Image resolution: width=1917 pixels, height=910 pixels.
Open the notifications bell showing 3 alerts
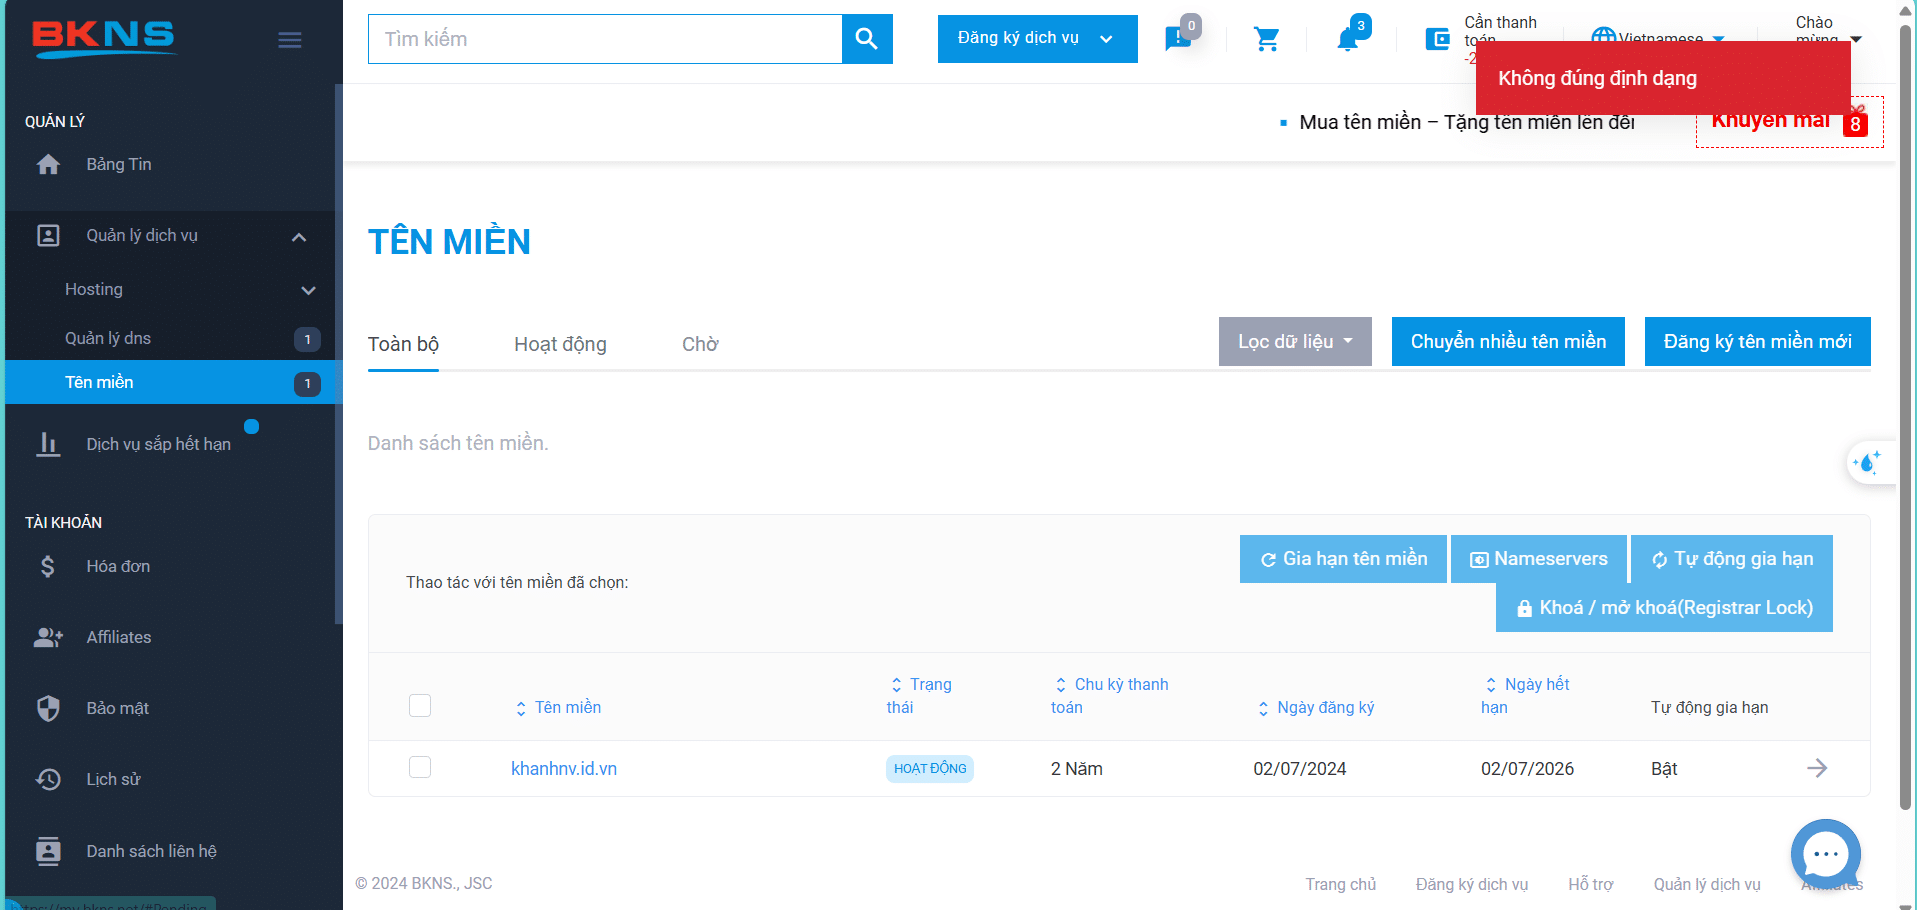pyautogui.click(x=1349, y=39)
